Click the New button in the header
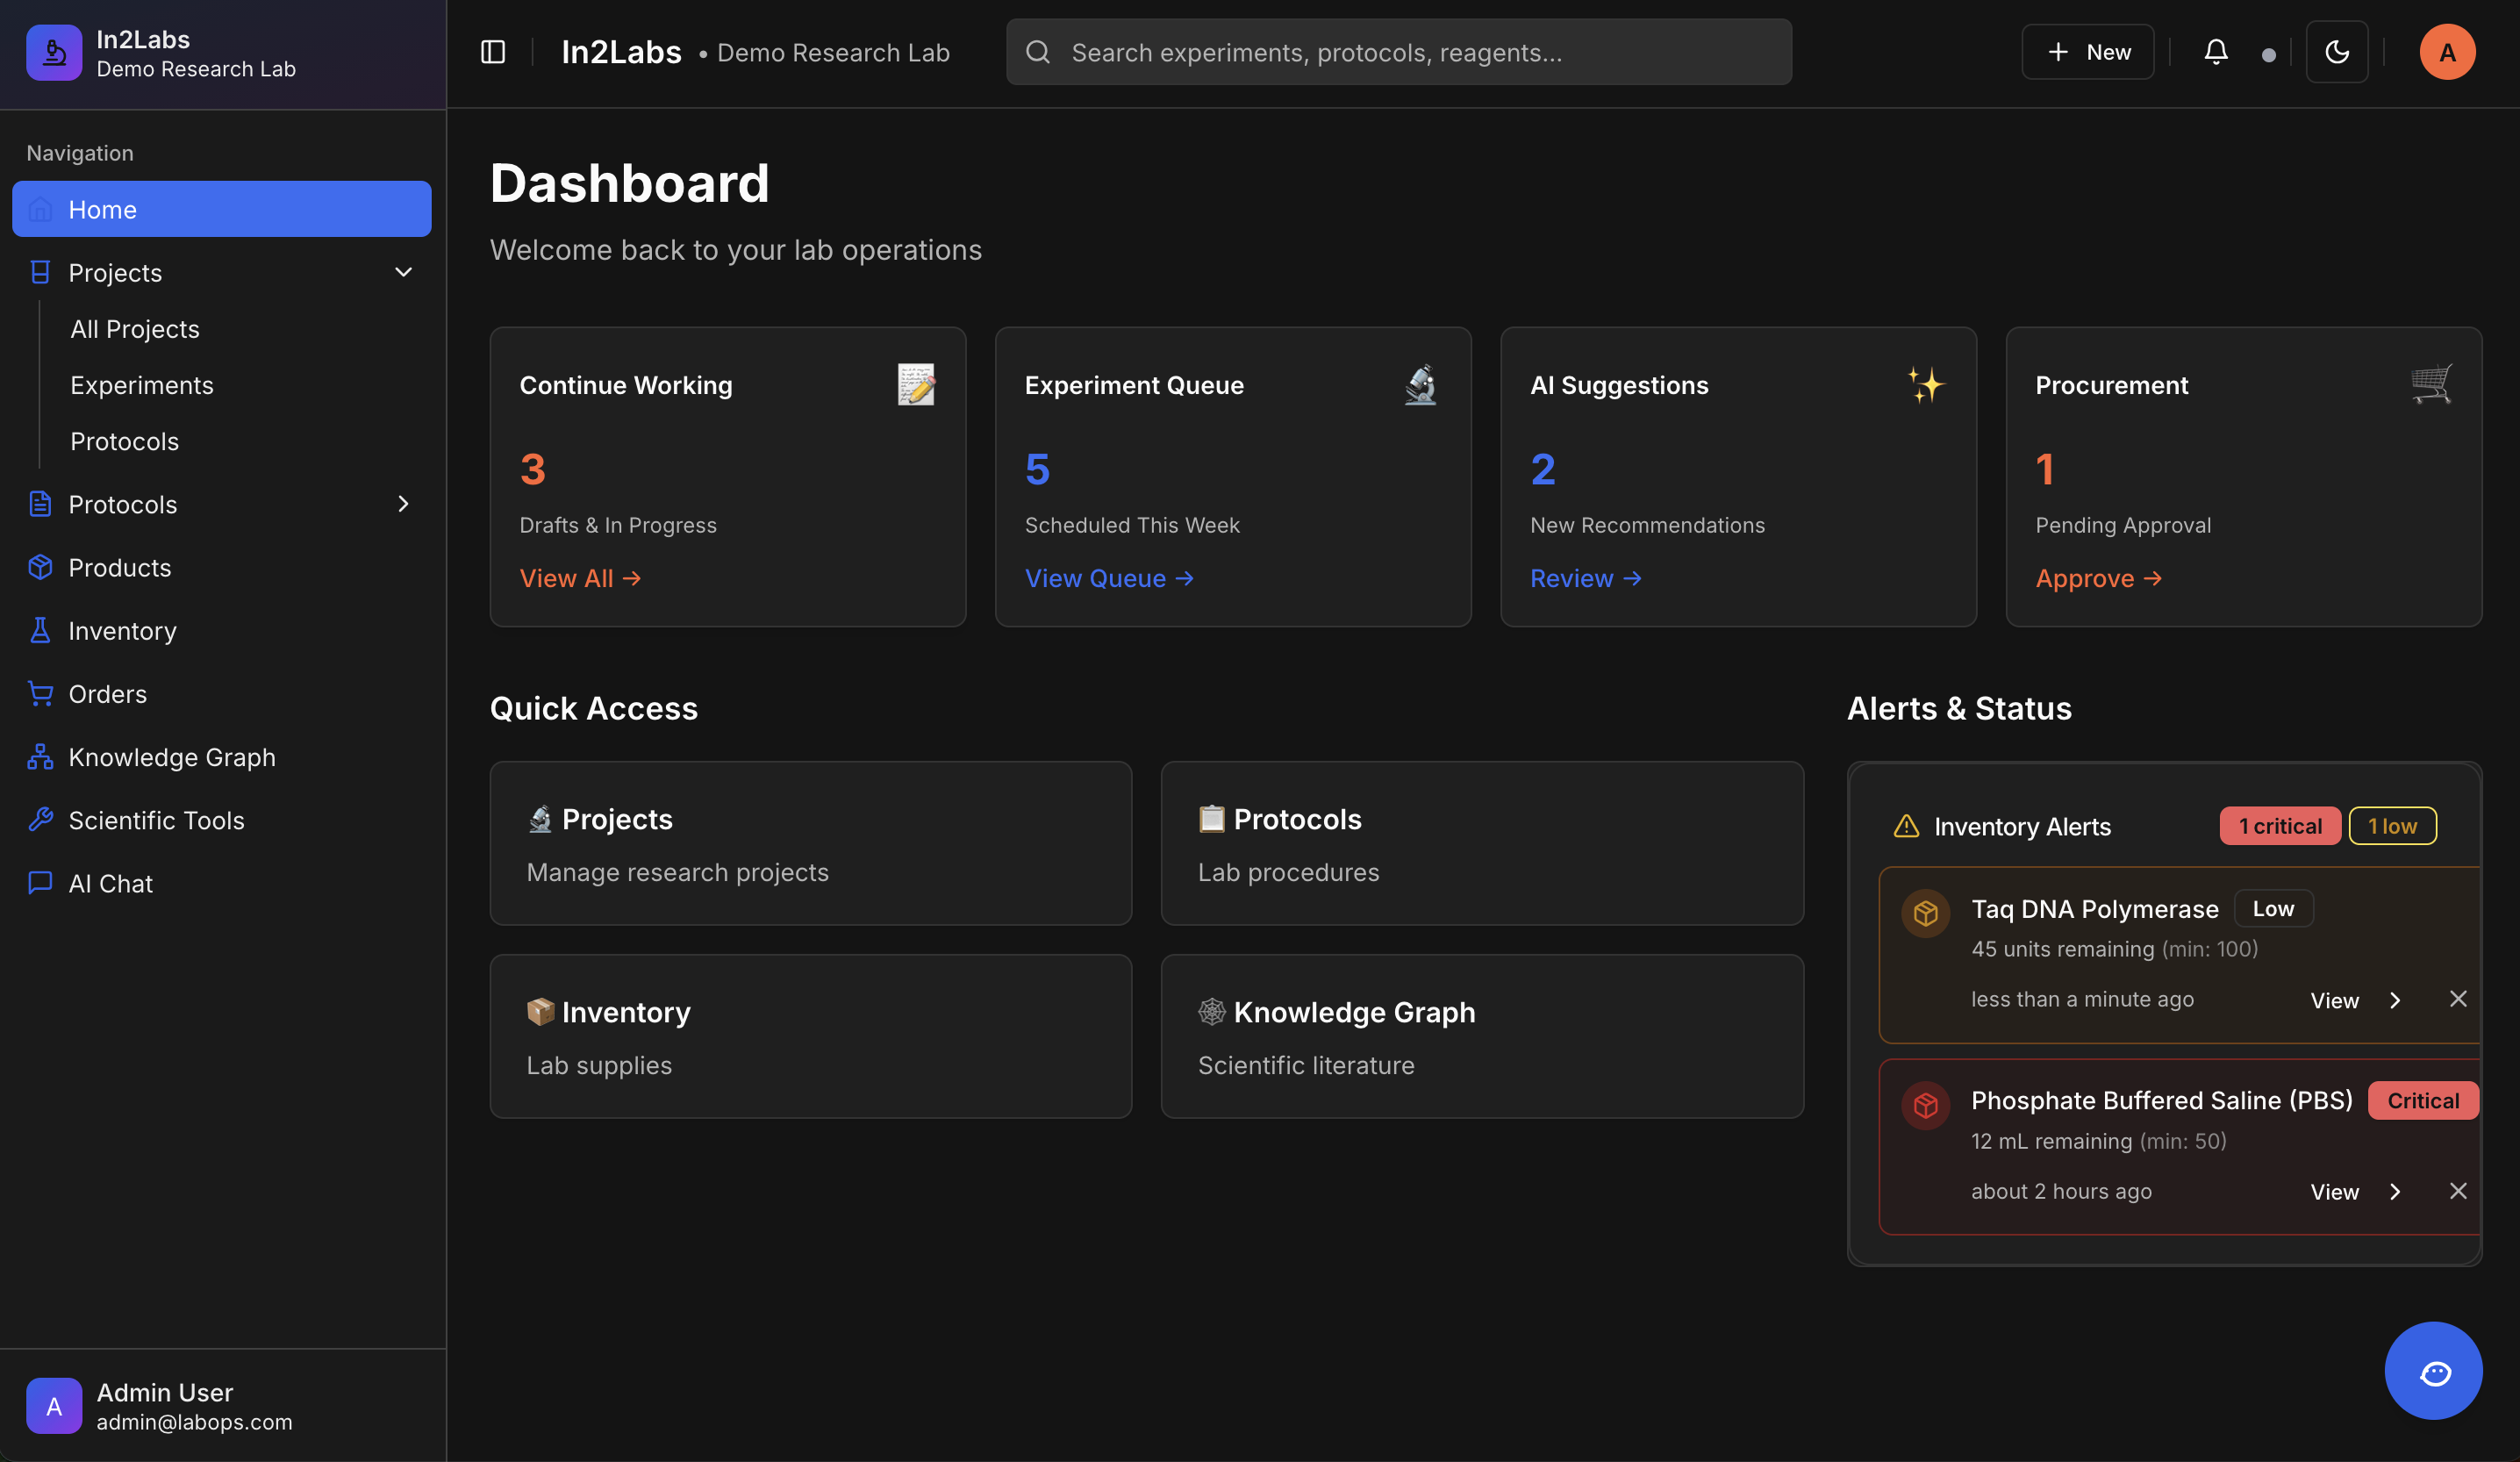Viewport: 2520px width, 1462px height. coord(2087,51)
